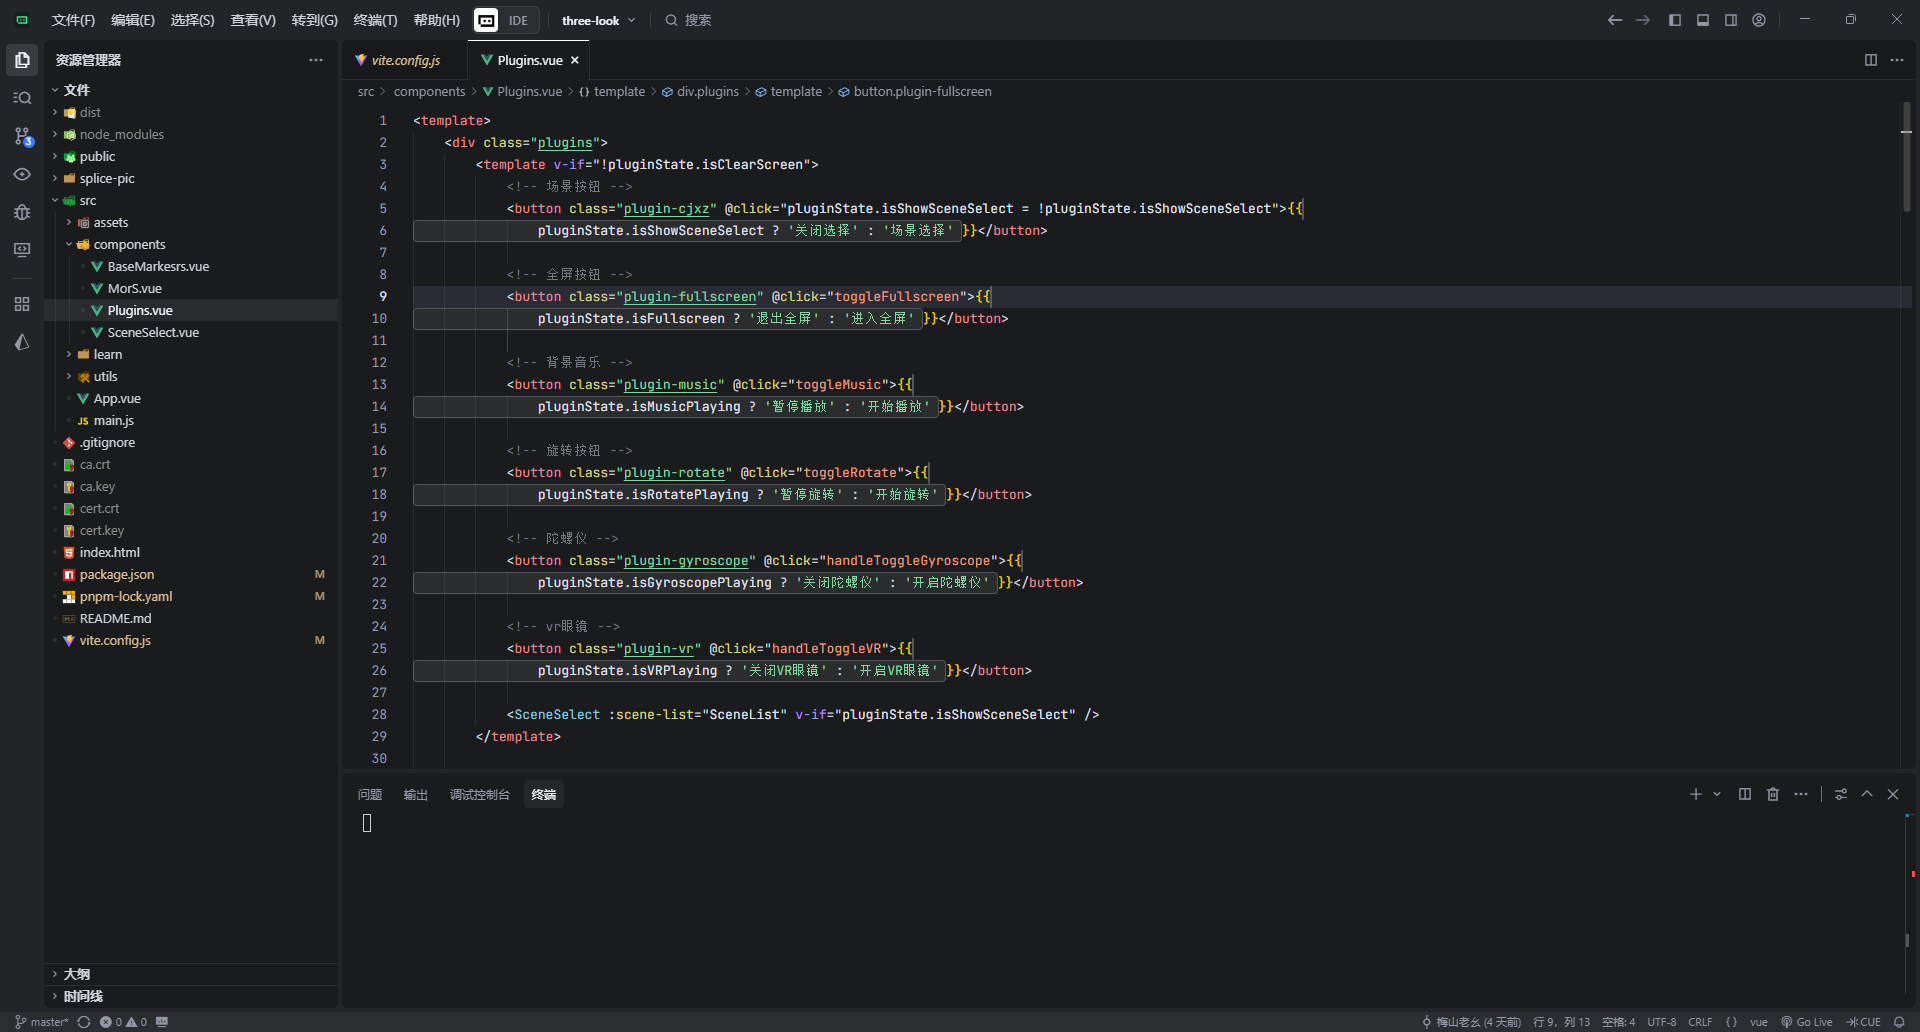The image size is (1920, 1032).
Task: Open the Search sidebar view
Action: (22, 97)
